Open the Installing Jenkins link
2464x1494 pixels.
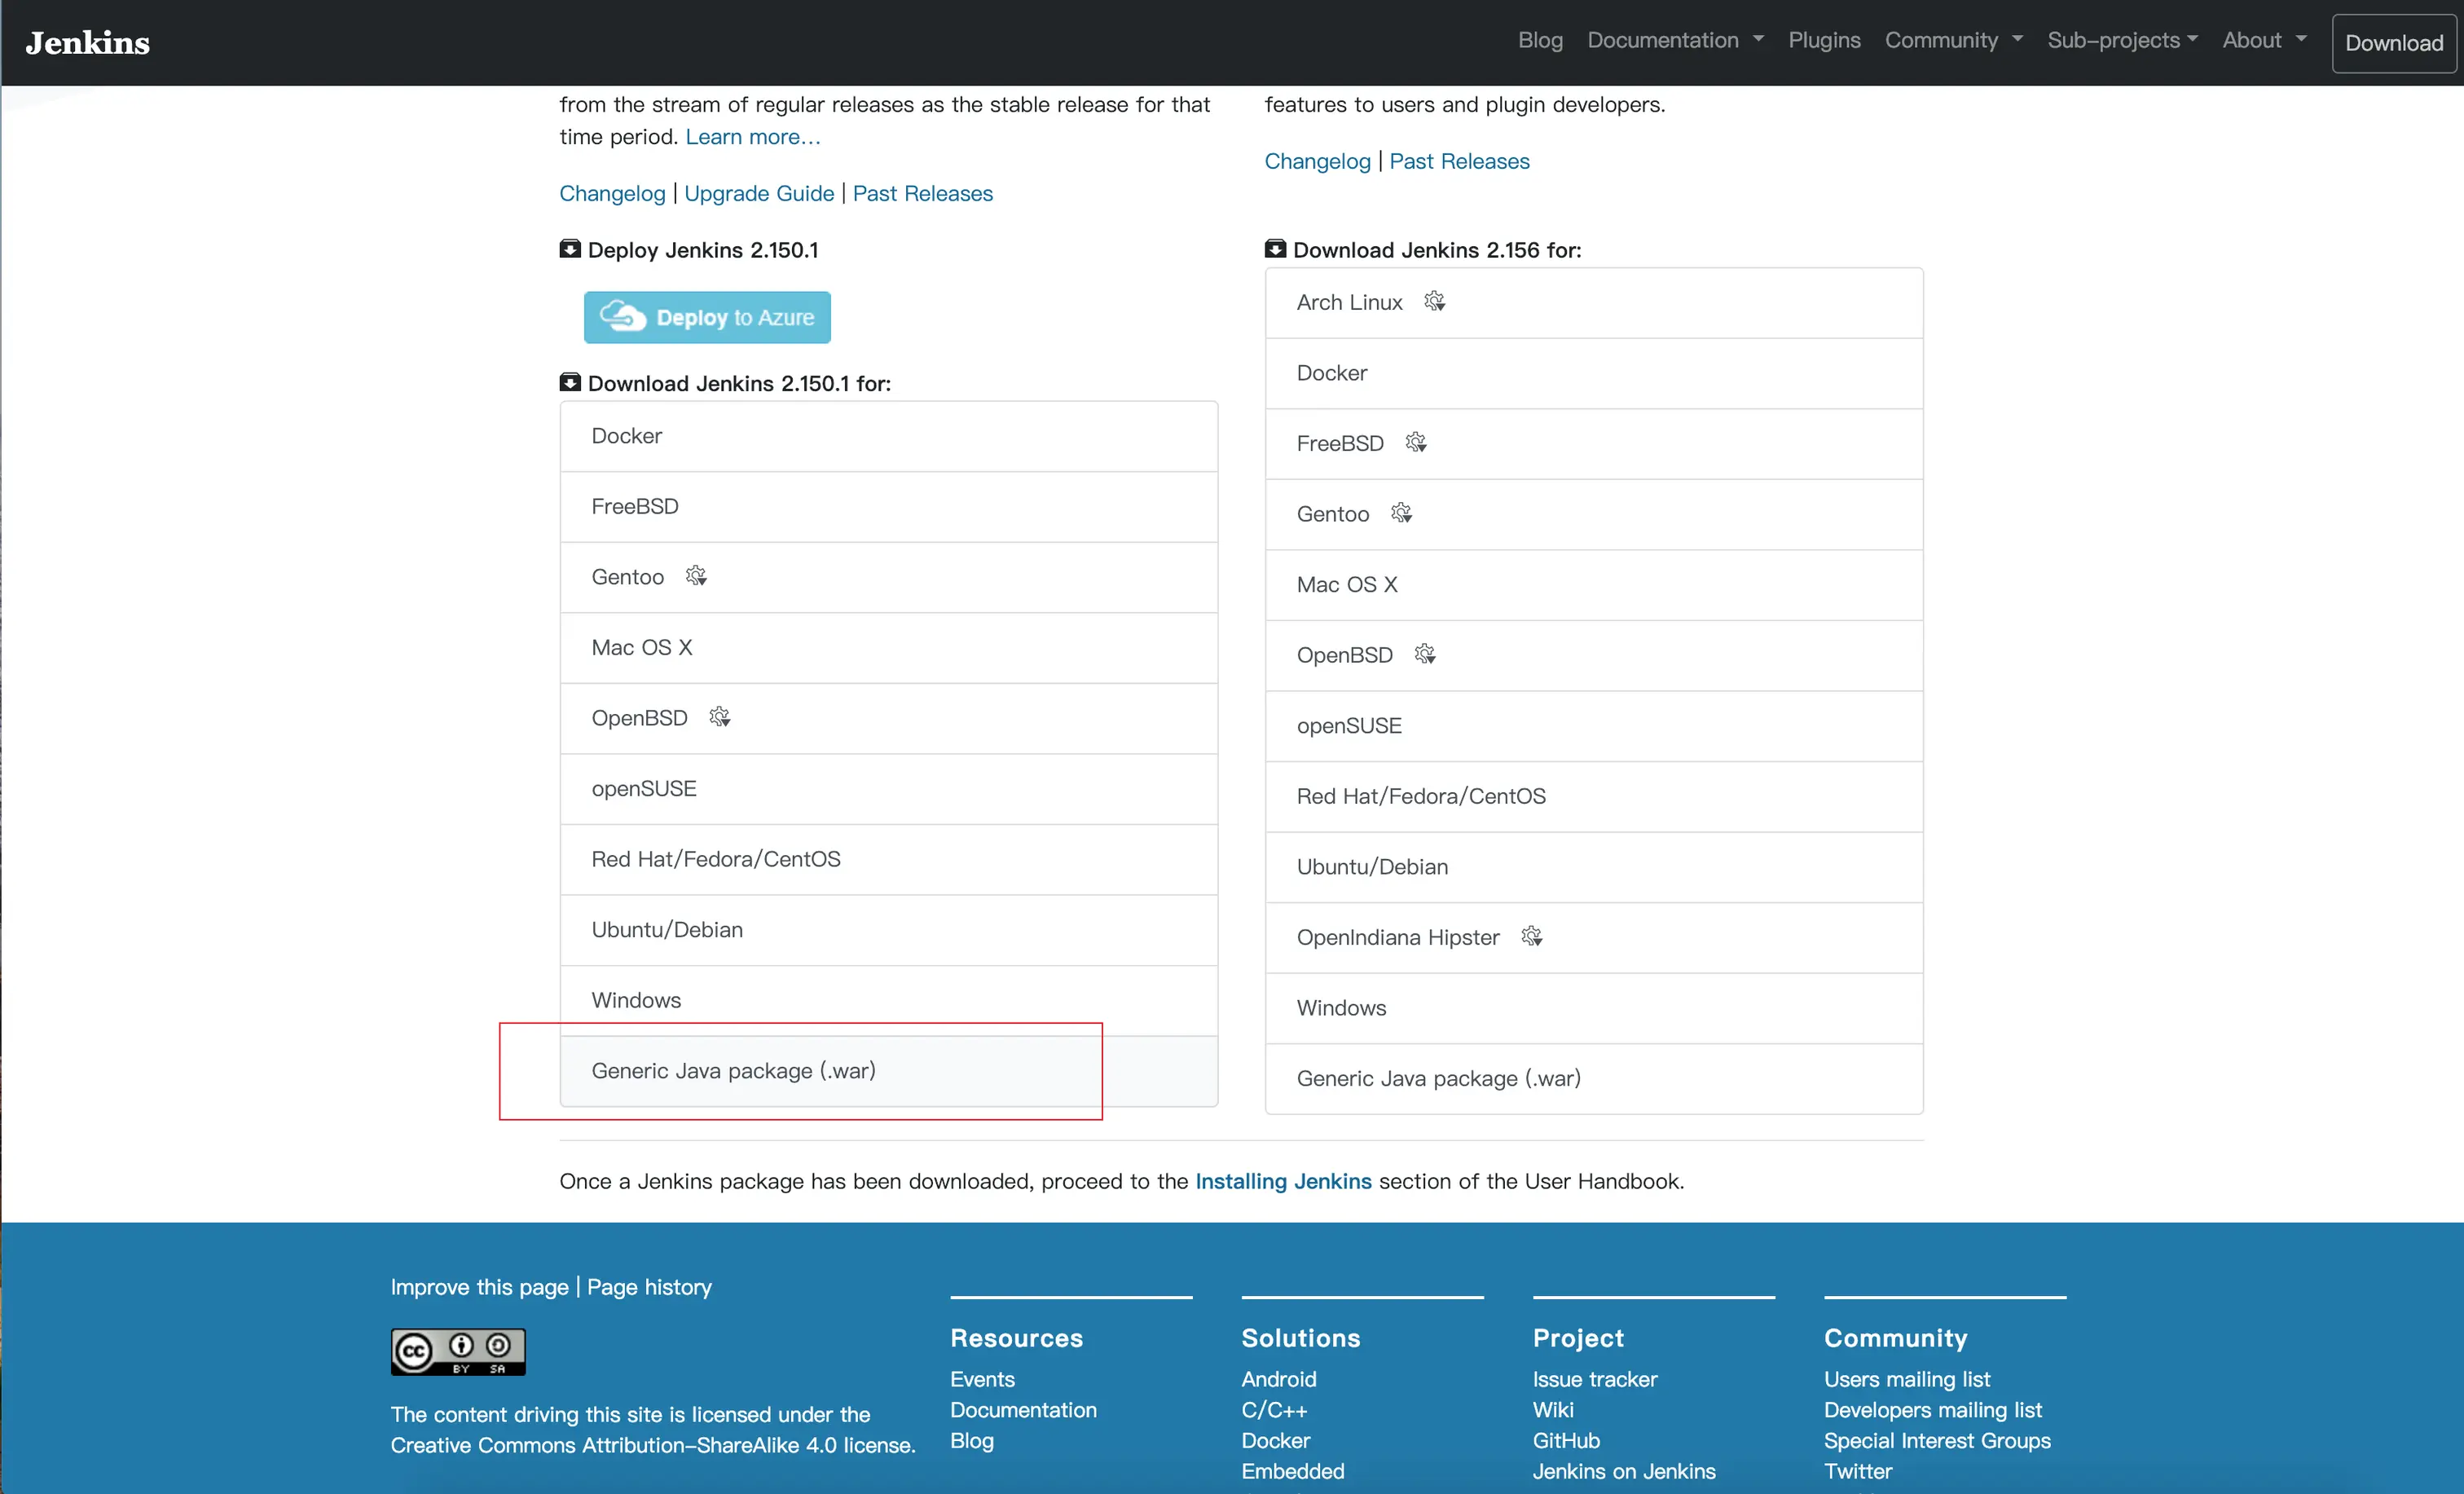point(1283,1181)
